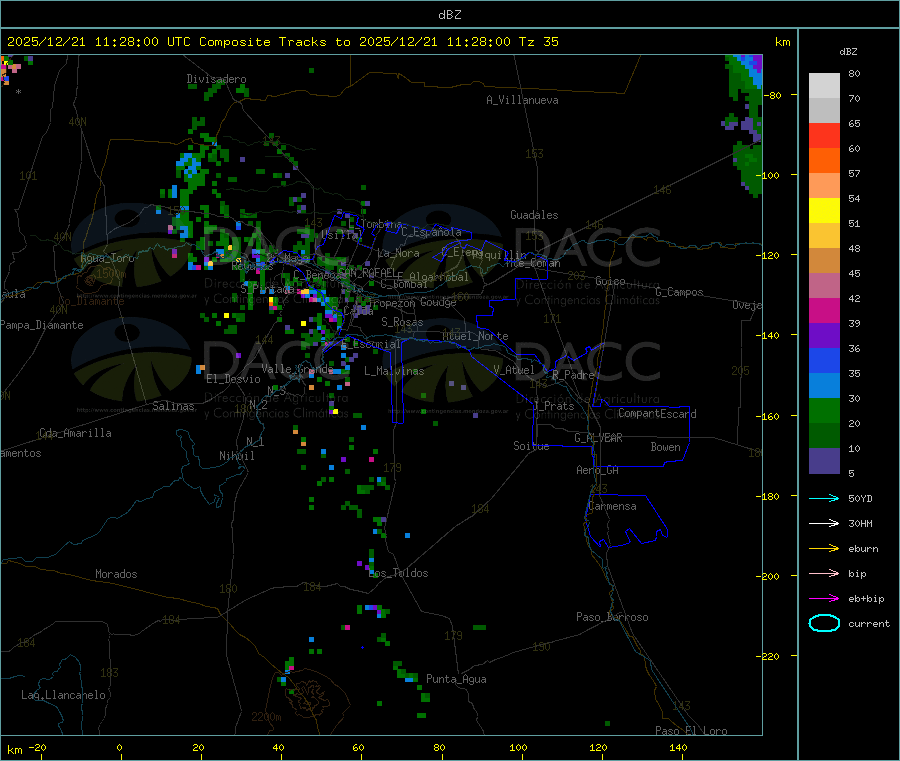Click the Pampa_Diamante label
Screen dimensions: 900x761
coord(42,325)
